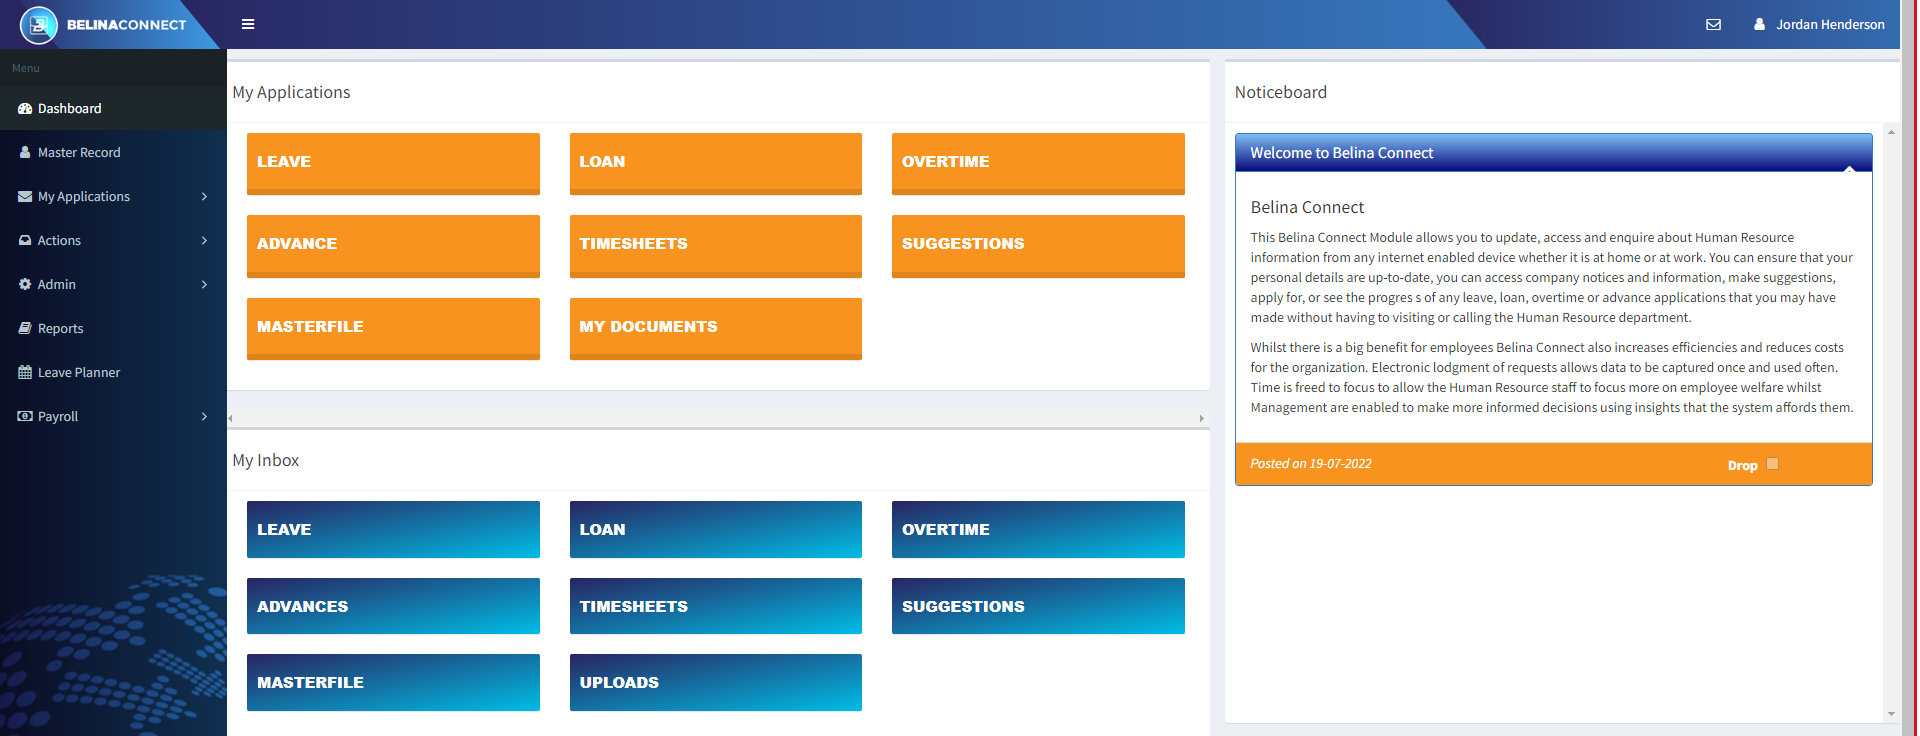1920x736 pixels.
Task: Click the Belina Connect notice heading
Action: coord(1307,207)
